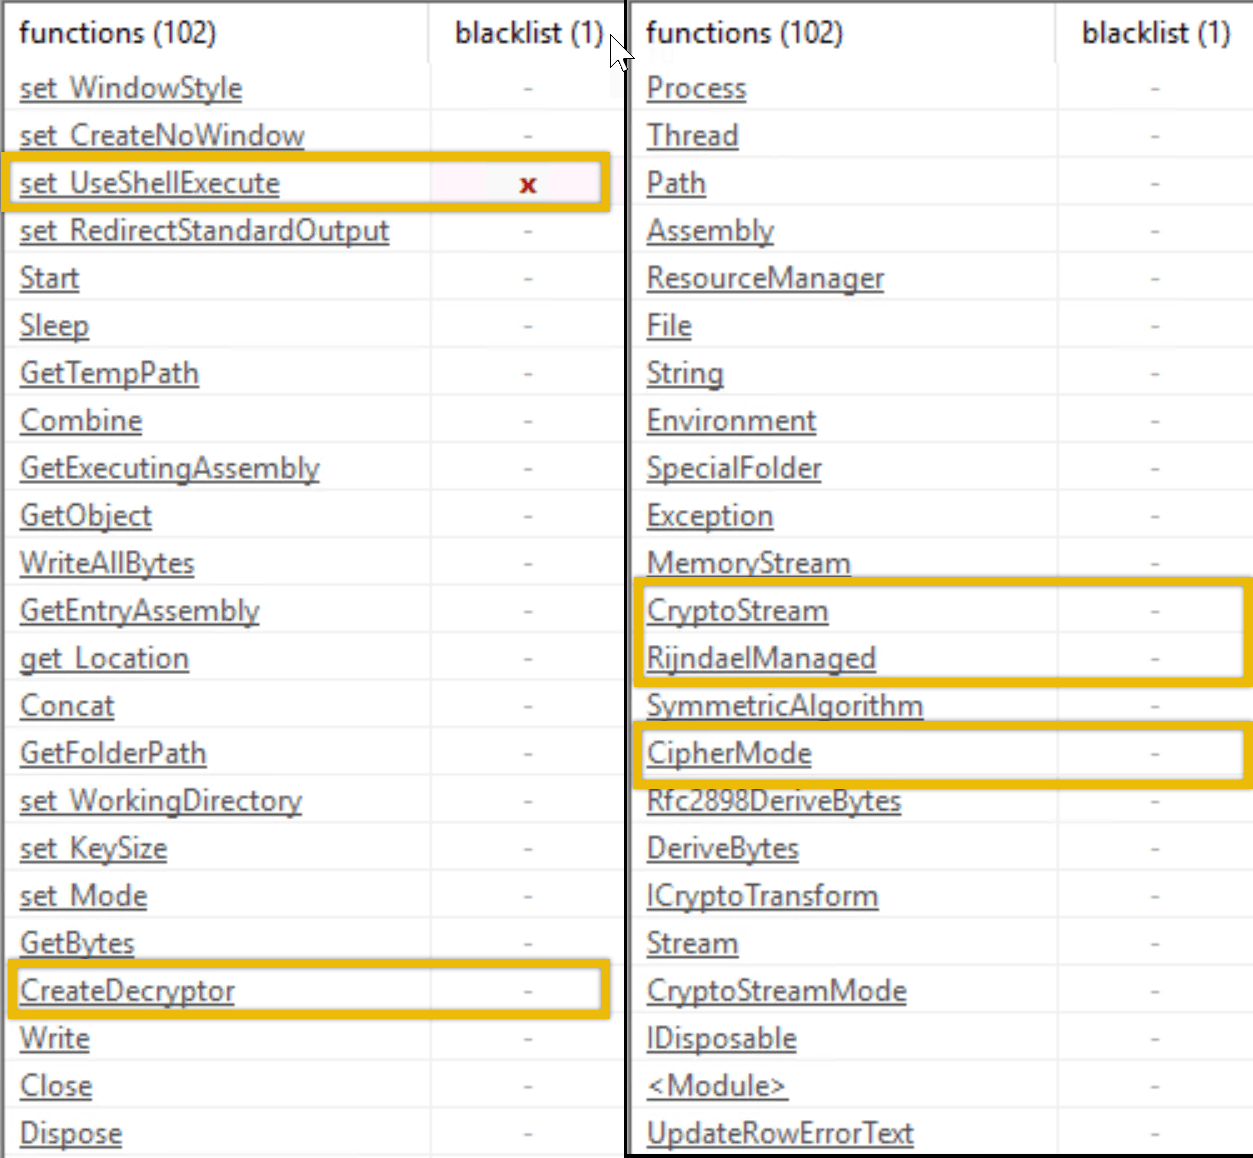Select the GetTempPath function
This screenshot has width=1253, height=1158.
tap(109, 373)
